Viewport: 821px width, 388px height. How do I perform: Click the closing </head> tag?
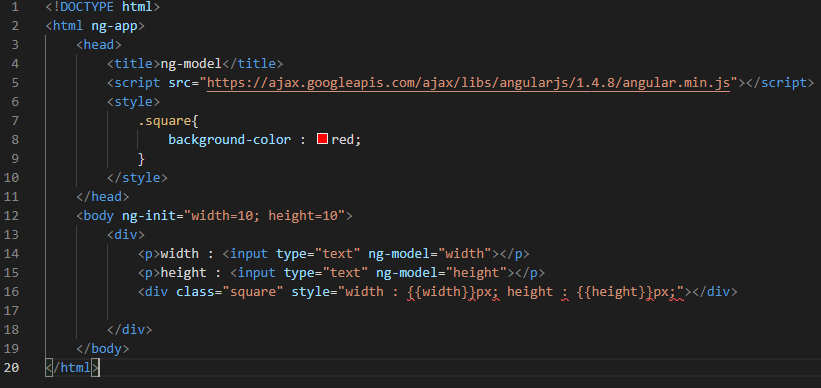pyautogui.click(x=103, y=196)
